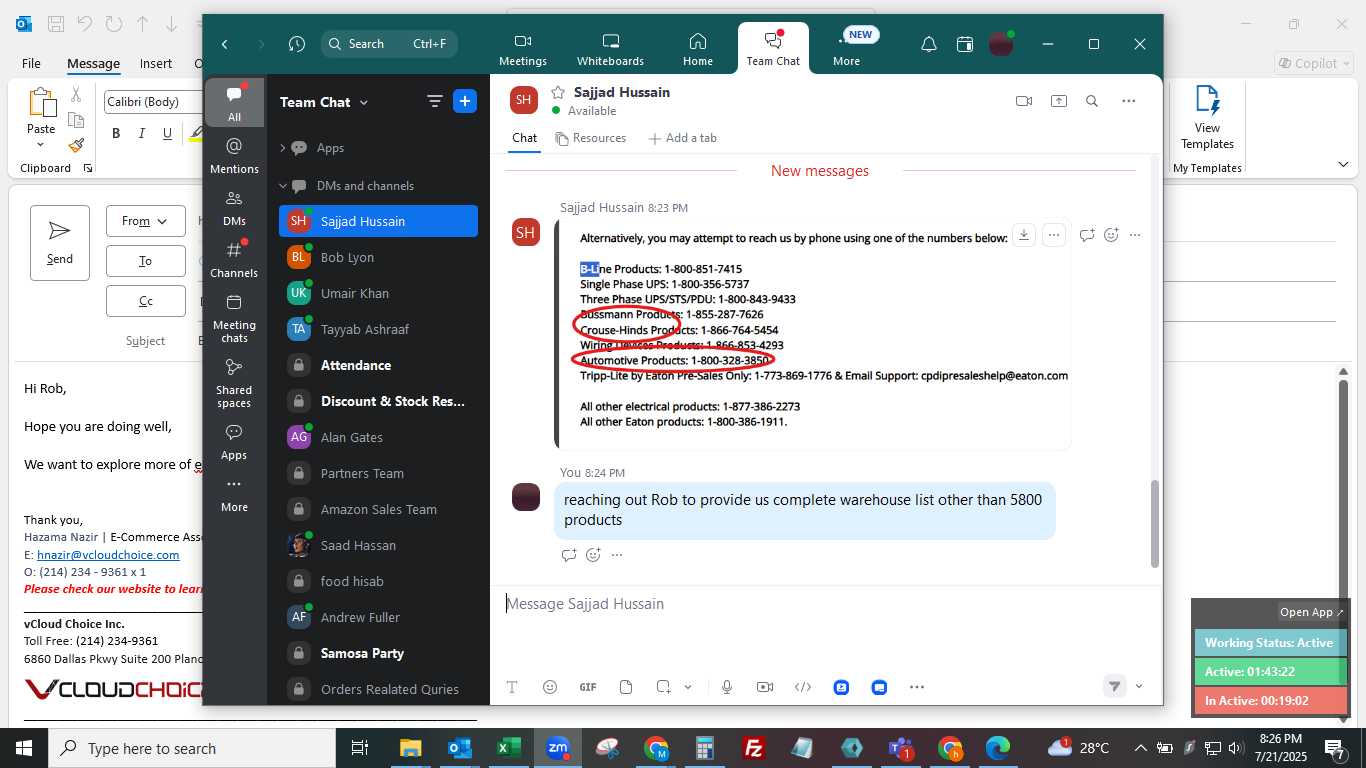Click Send in the Outlook window
The image size is (1366, 768).
(60, 243)
